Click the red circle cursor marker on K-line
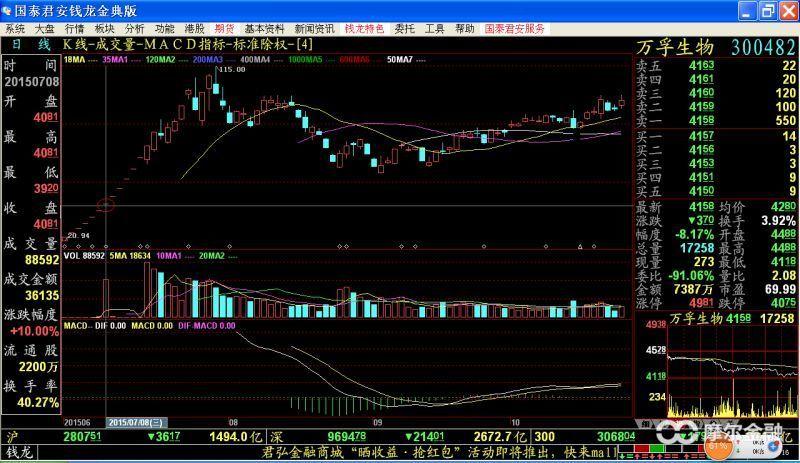The height and width of the screenshot is (463, 800). [x=106, y=205]
